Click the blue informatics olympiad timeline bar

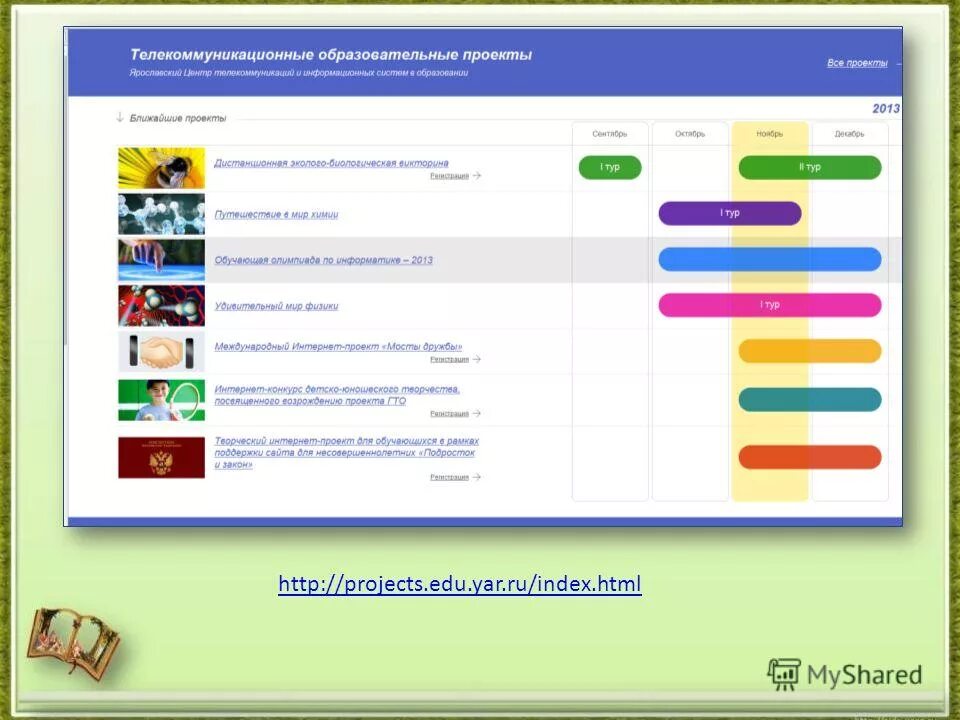(x=770, y=259)
